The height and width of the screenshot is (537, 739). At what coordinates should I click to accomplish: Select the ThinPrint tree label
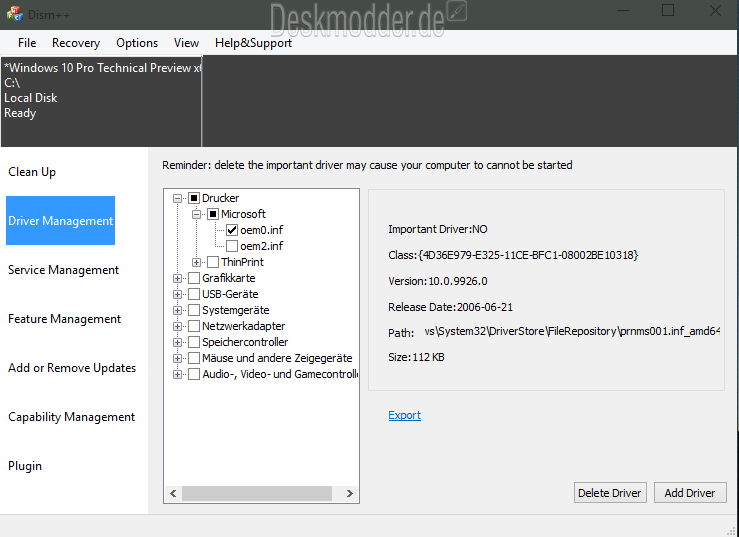coord(242,262)
